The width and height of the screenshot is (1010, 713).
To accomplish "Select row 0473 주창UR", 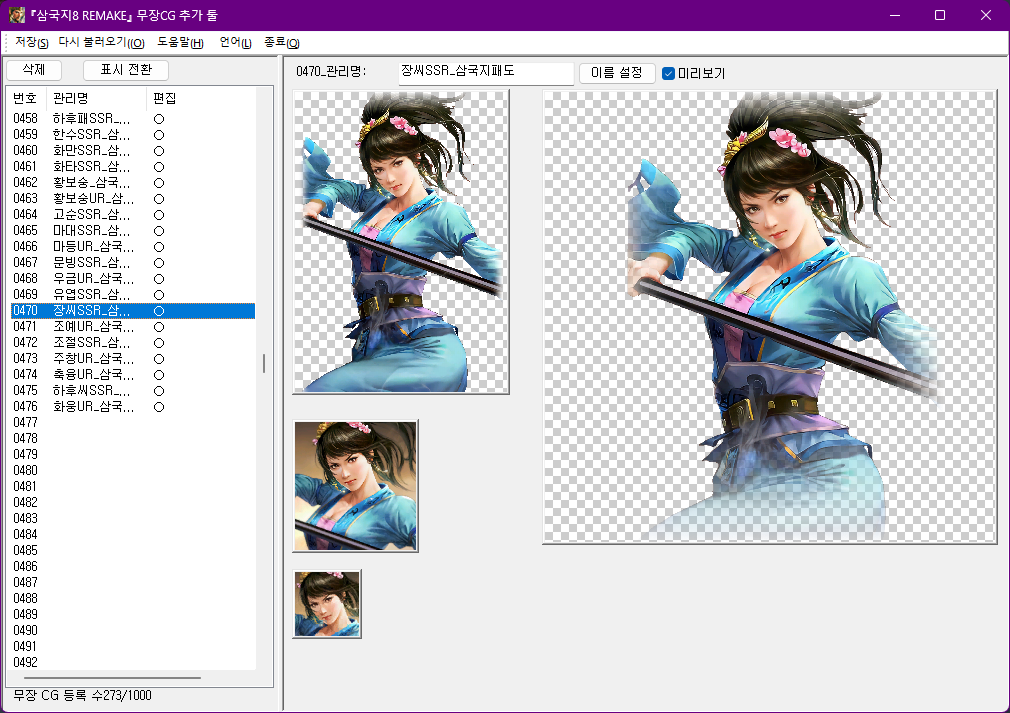I will pyautogui.click(x=133, y=359).
